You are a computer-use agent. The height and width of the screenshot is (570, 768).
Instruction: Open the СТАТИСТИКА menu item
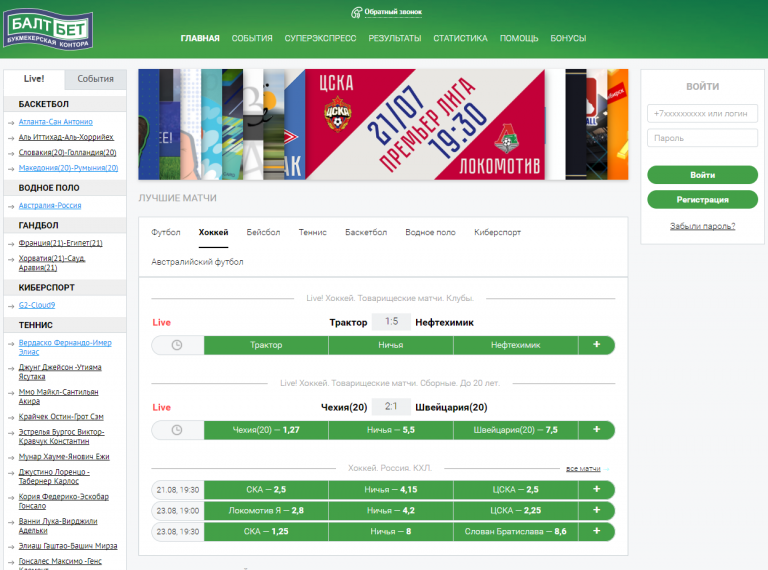[460, 38]
